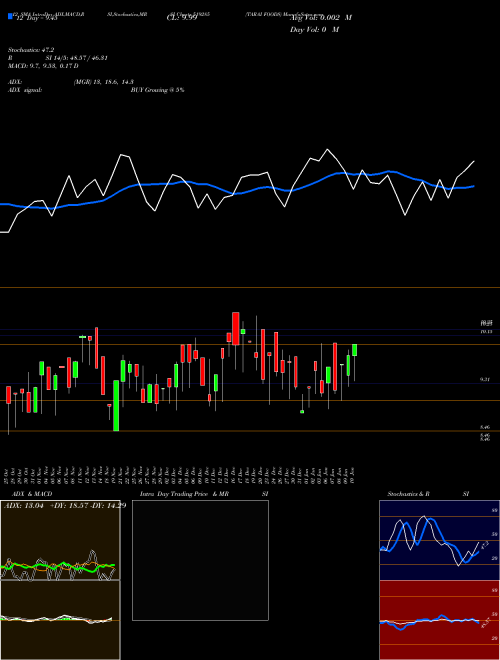This screenshot has height=660, width=500.
Task: Click the 9.31 price axis label
Action: point(485,380)
